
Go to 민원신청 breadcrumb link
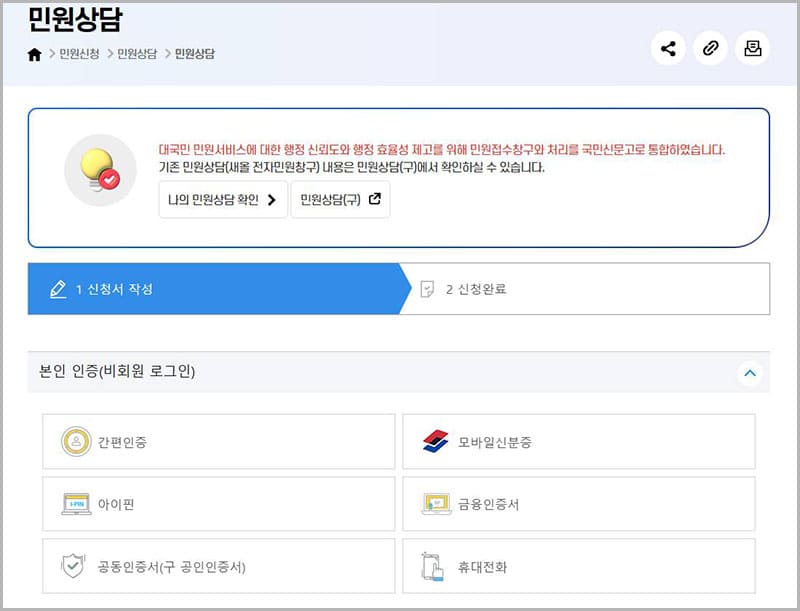pyautogui.click(x=79, y=54)
